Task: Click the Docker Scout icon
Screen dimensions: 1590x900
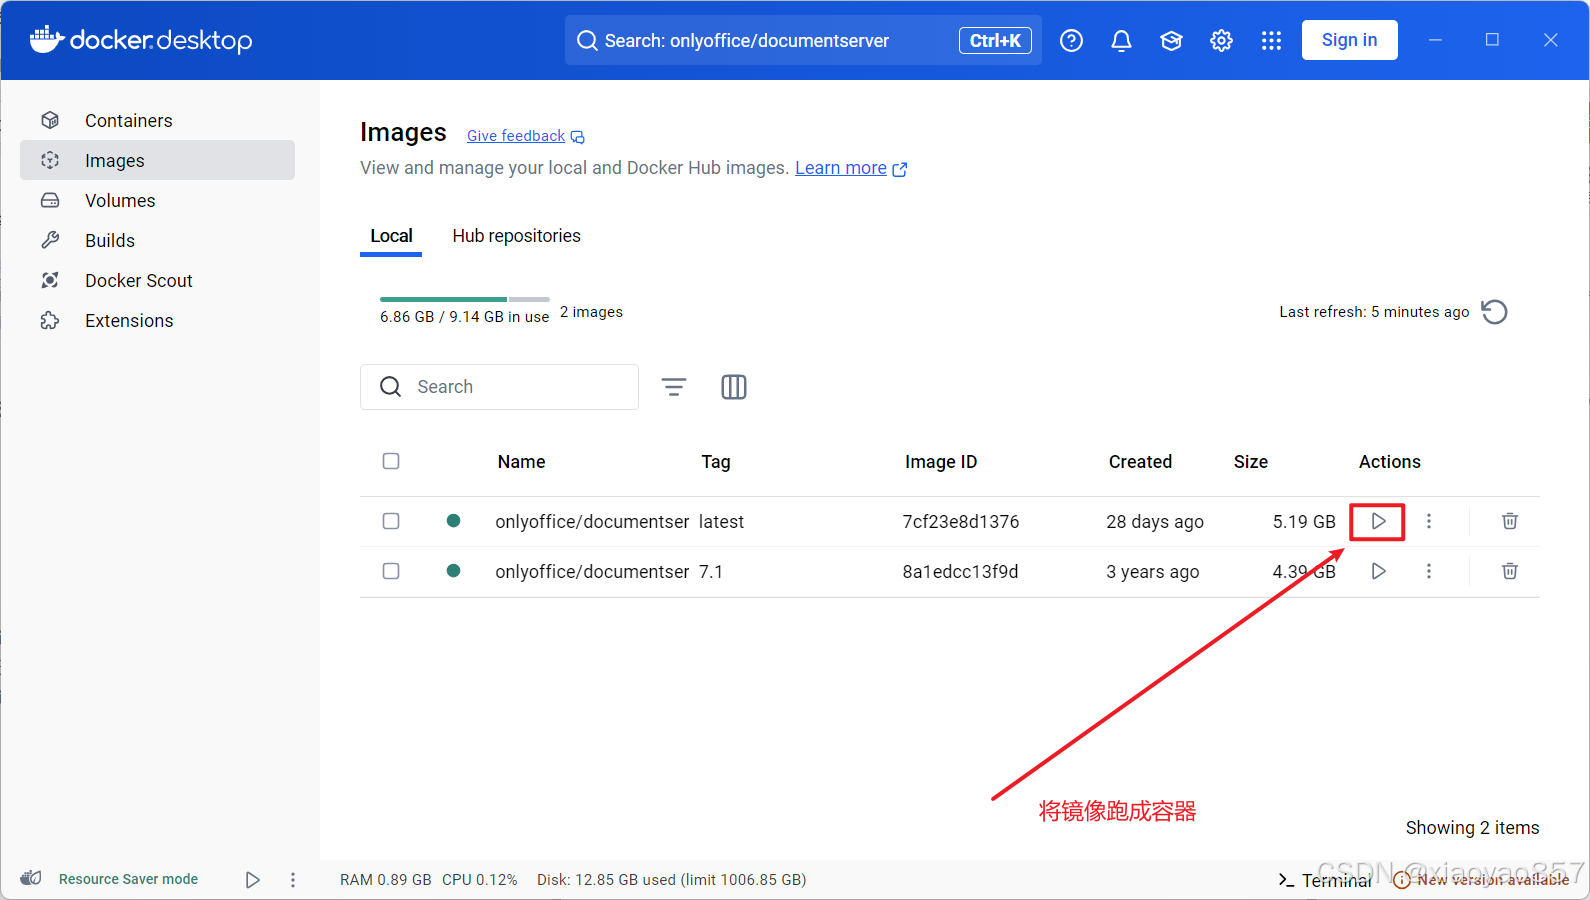Action: (x=50, y=280)
